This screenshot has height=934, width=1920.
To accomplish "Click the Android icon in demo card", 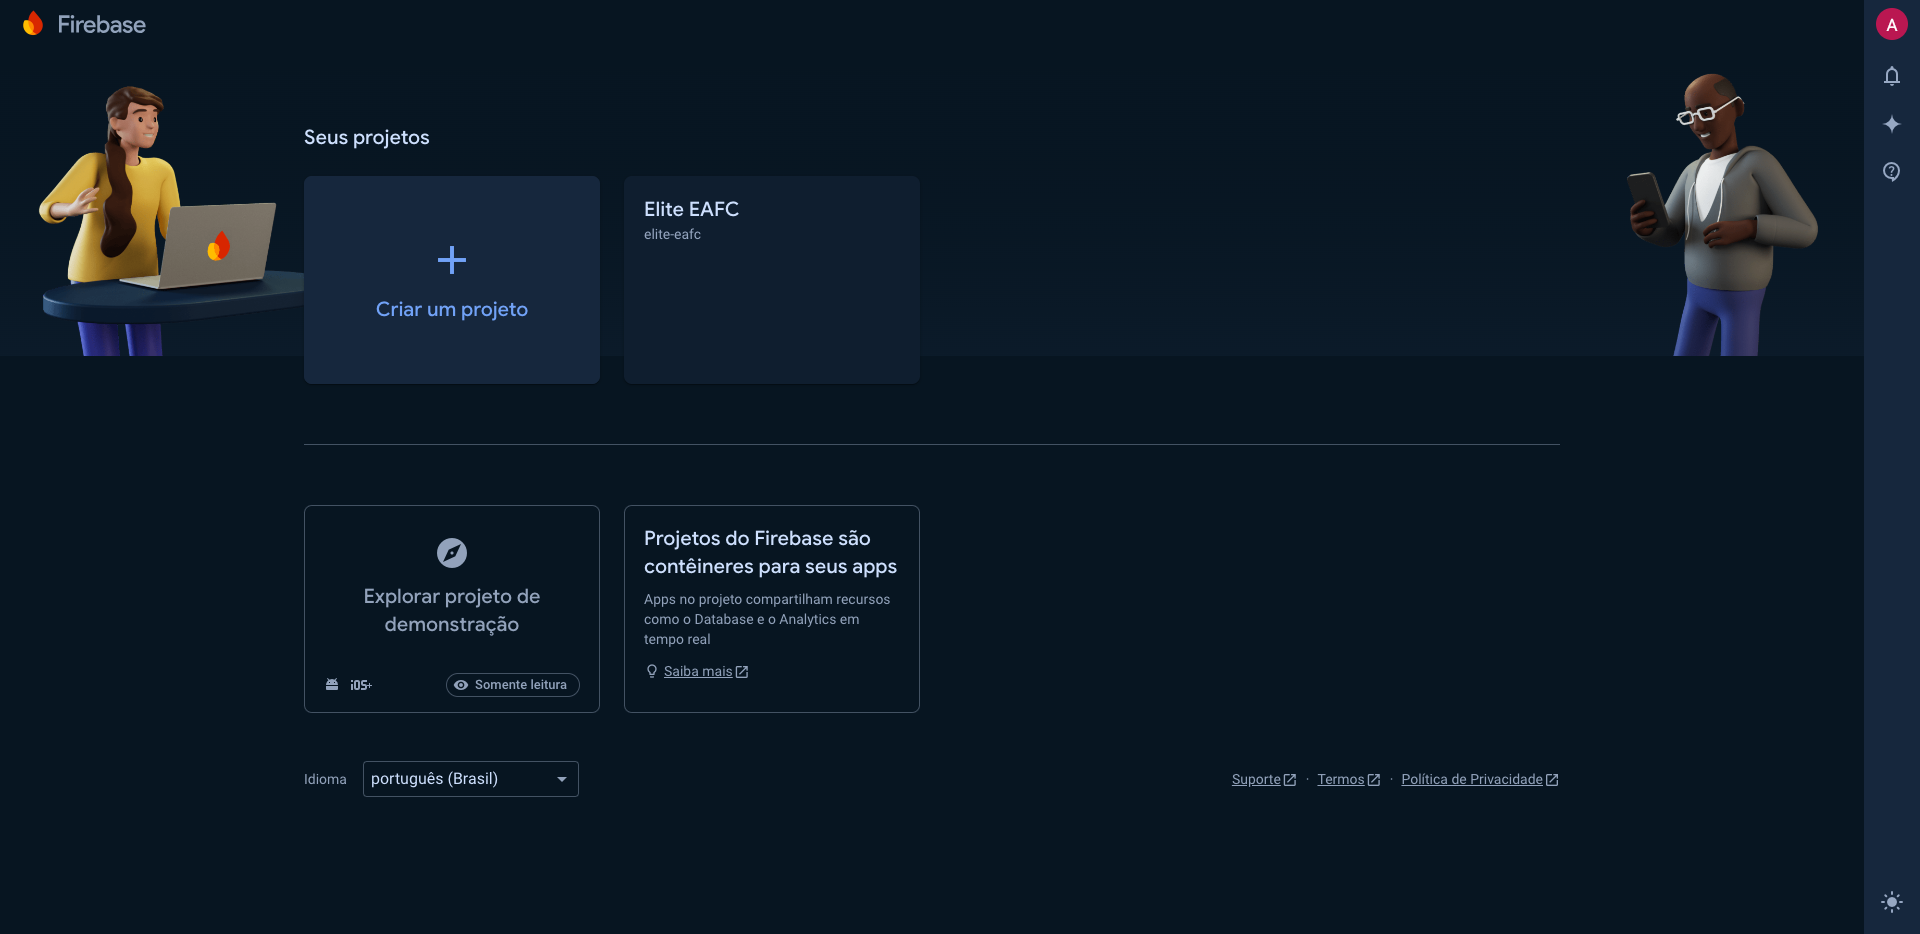I will [332, 685].
